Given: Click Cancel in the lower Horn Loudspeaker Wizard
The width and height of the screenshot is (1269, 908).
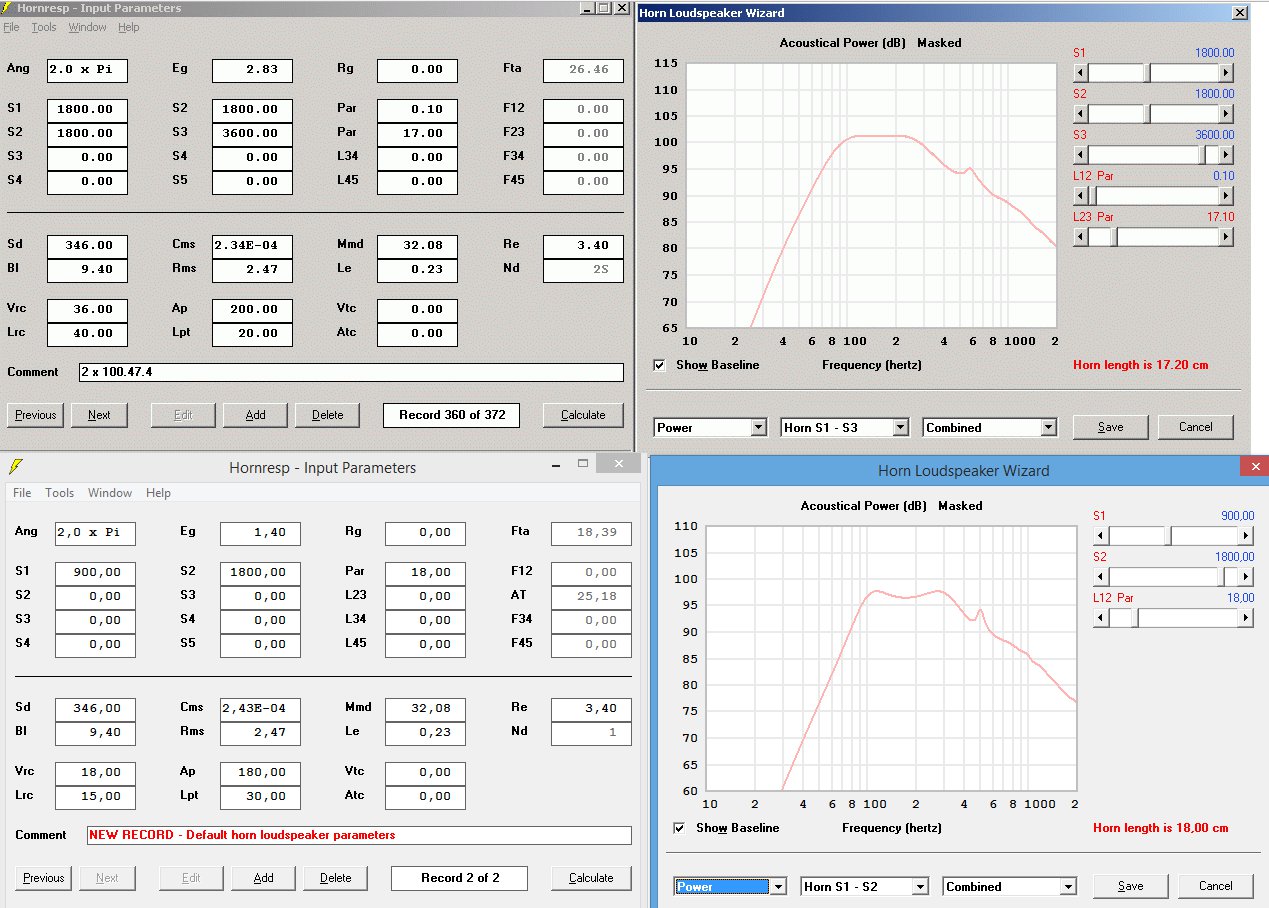Looking at the screenshot, I should (1216, 886).
